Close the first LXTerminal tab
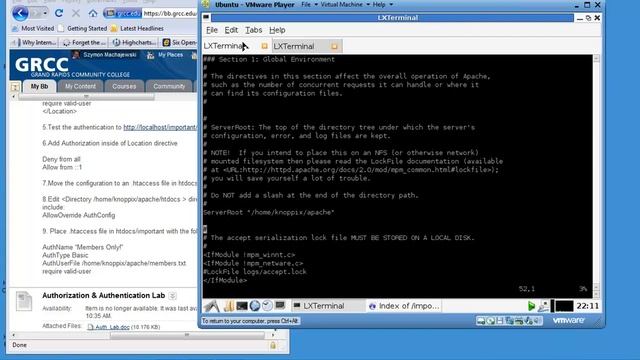 (264, 46)
